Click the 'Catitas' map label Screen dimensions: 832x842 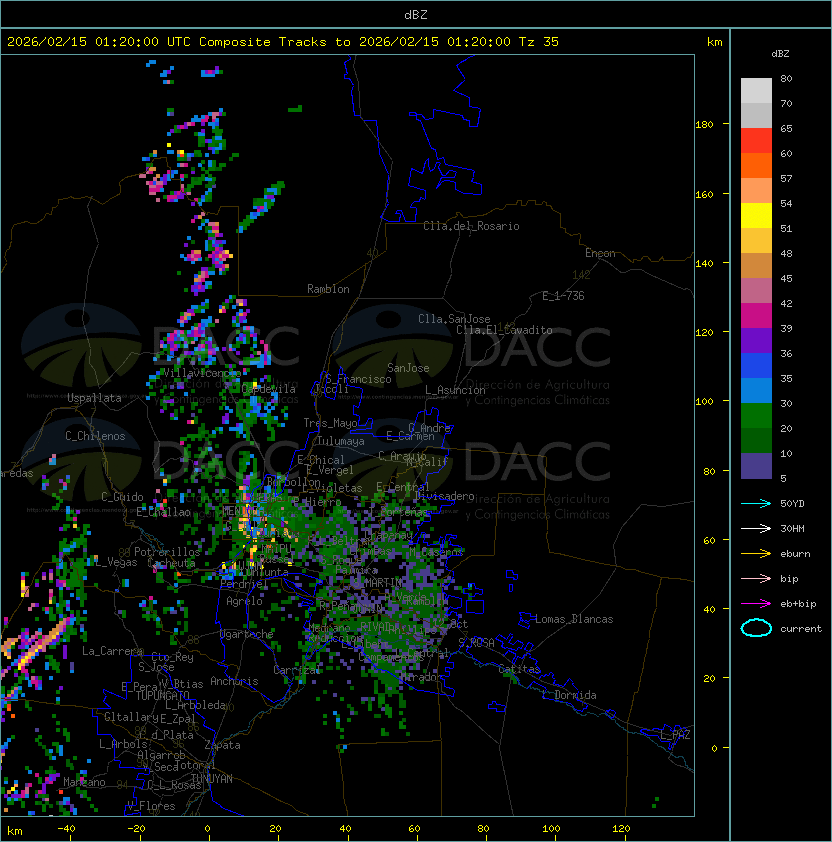519,669
